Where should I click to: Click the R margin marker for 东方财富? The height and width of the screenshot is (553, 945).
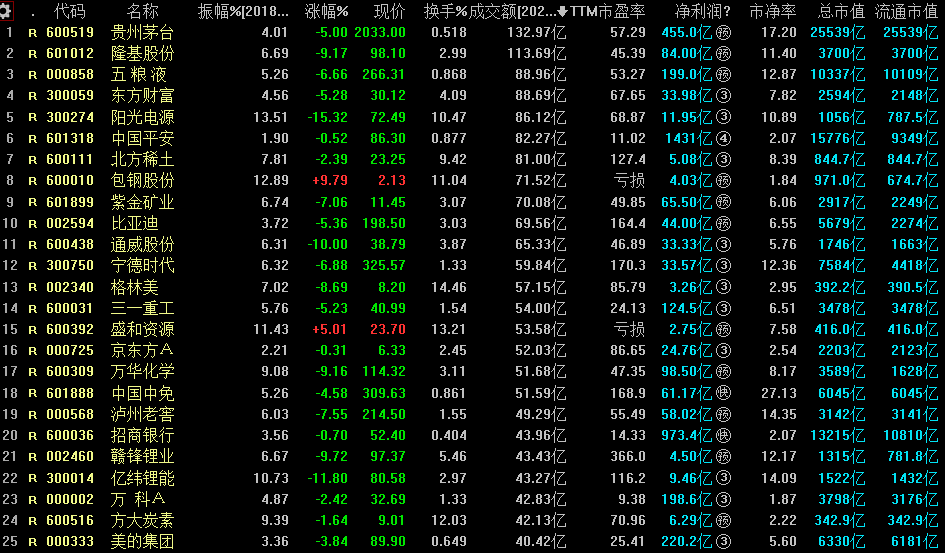click(33, 96)
